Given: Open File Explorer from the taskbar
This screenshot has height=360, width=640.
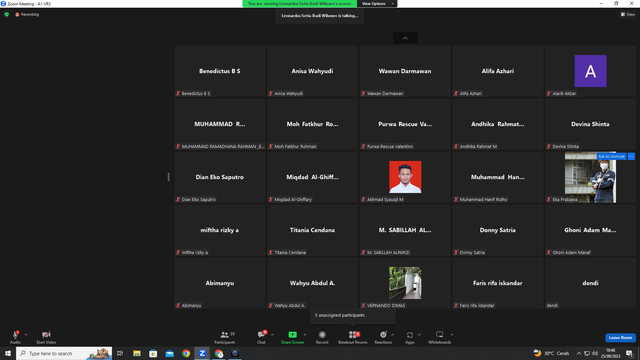Looking at the screenshot, I should [137, 353].
